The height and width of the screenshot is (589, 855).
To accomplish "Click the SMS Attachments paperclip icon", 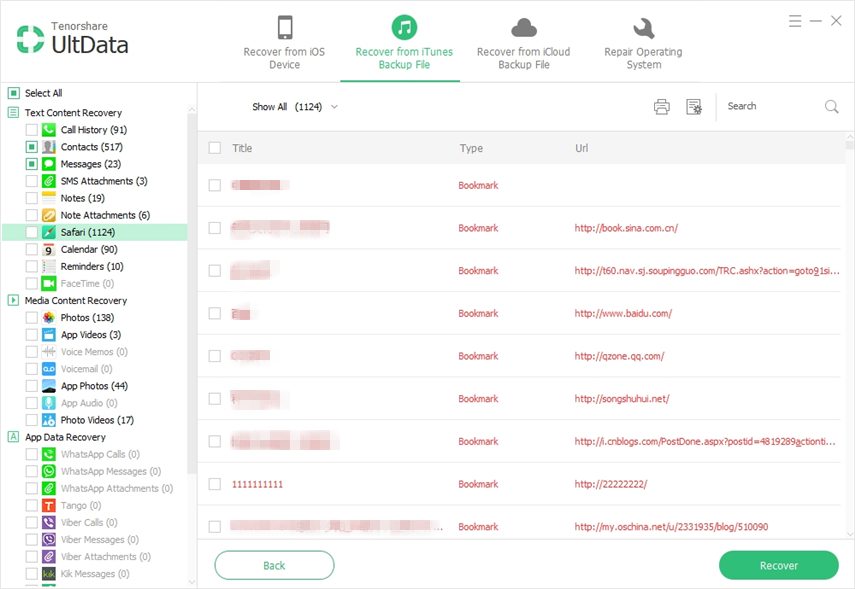I will pos(49,181).
